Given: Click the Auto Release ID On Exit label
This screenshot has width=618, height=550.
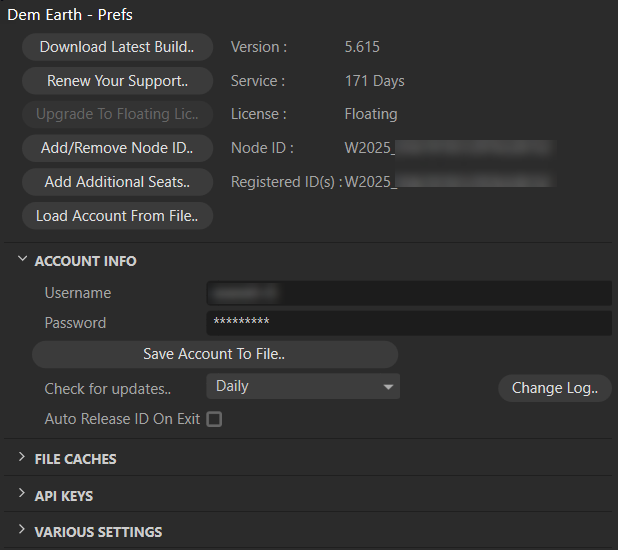Looking at the screenshot, I should coord(122,419).
